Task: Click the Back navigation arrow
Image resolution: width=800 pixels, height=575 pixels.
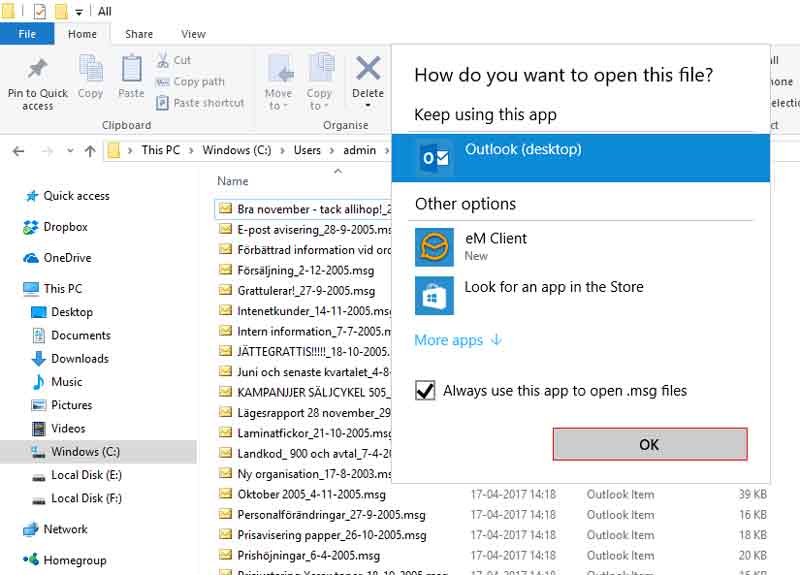Action: tap(18, 151)
